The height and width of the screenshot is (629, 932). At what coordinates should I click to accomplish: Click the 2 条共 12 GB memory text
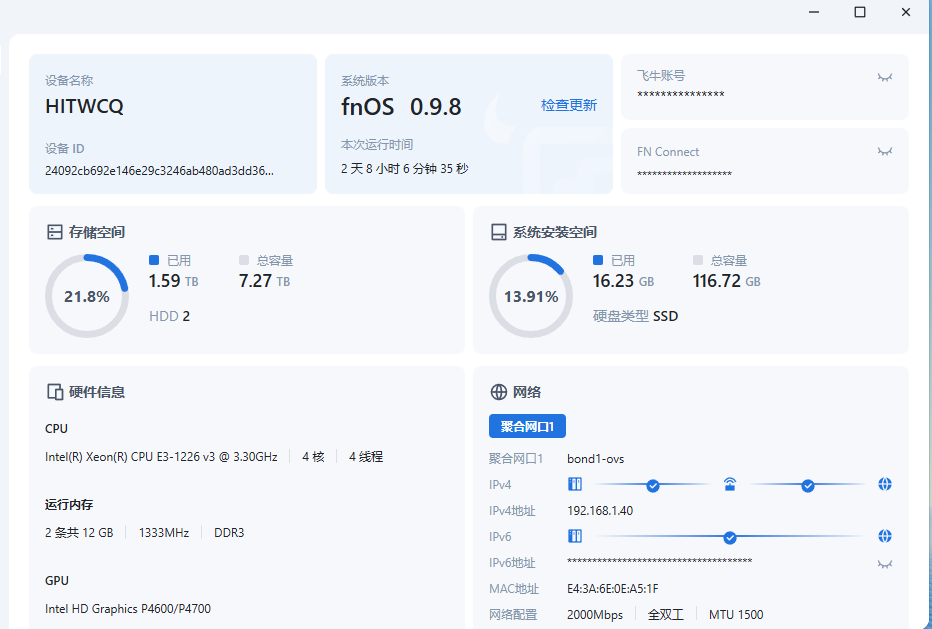pos(79,533)
